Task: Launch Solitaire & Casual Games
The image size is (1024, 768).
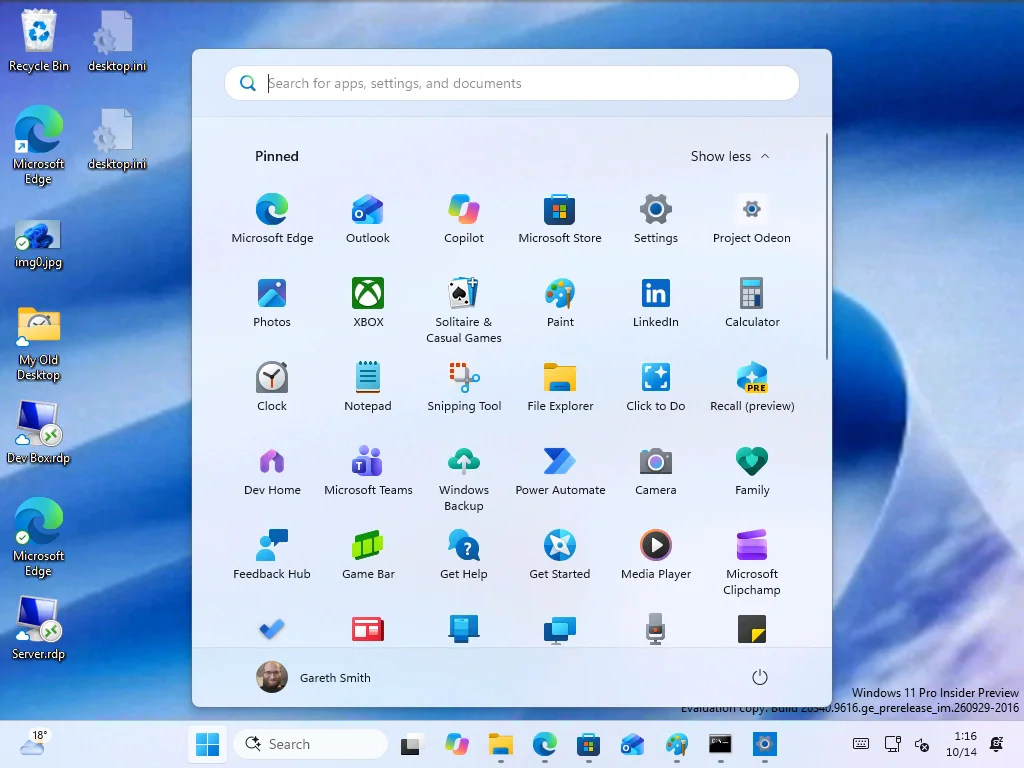Action: [x=464, y=310]
